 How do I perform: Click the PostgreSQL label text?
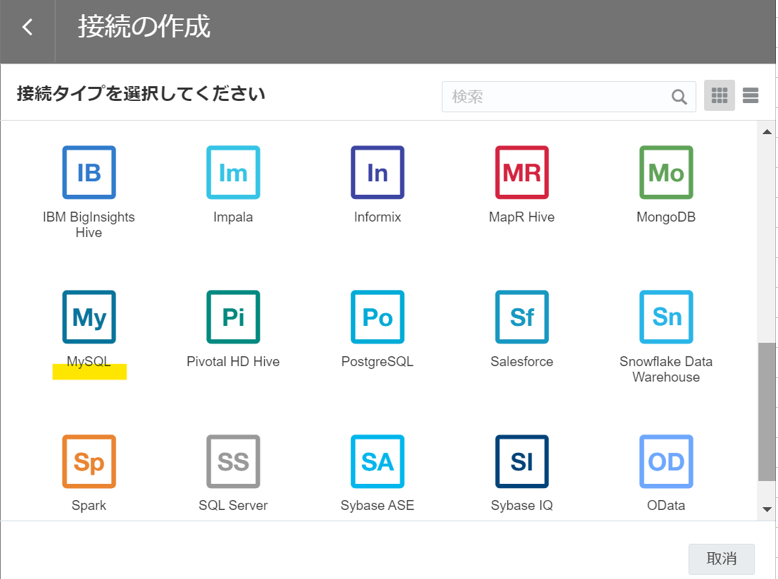(x=377, y=361)
